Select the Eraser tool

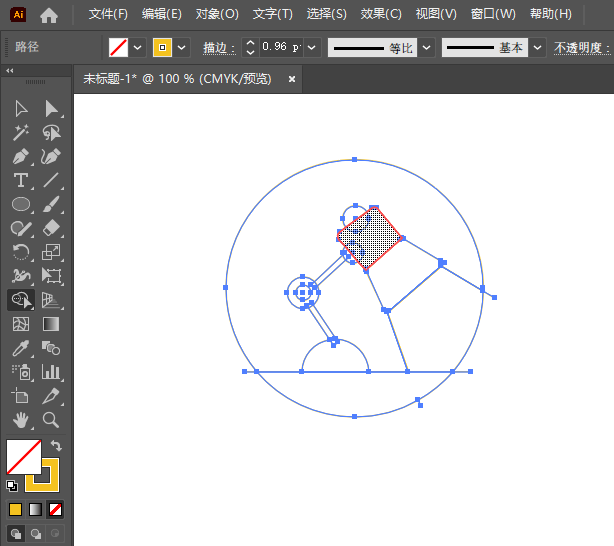coord(51,228)
